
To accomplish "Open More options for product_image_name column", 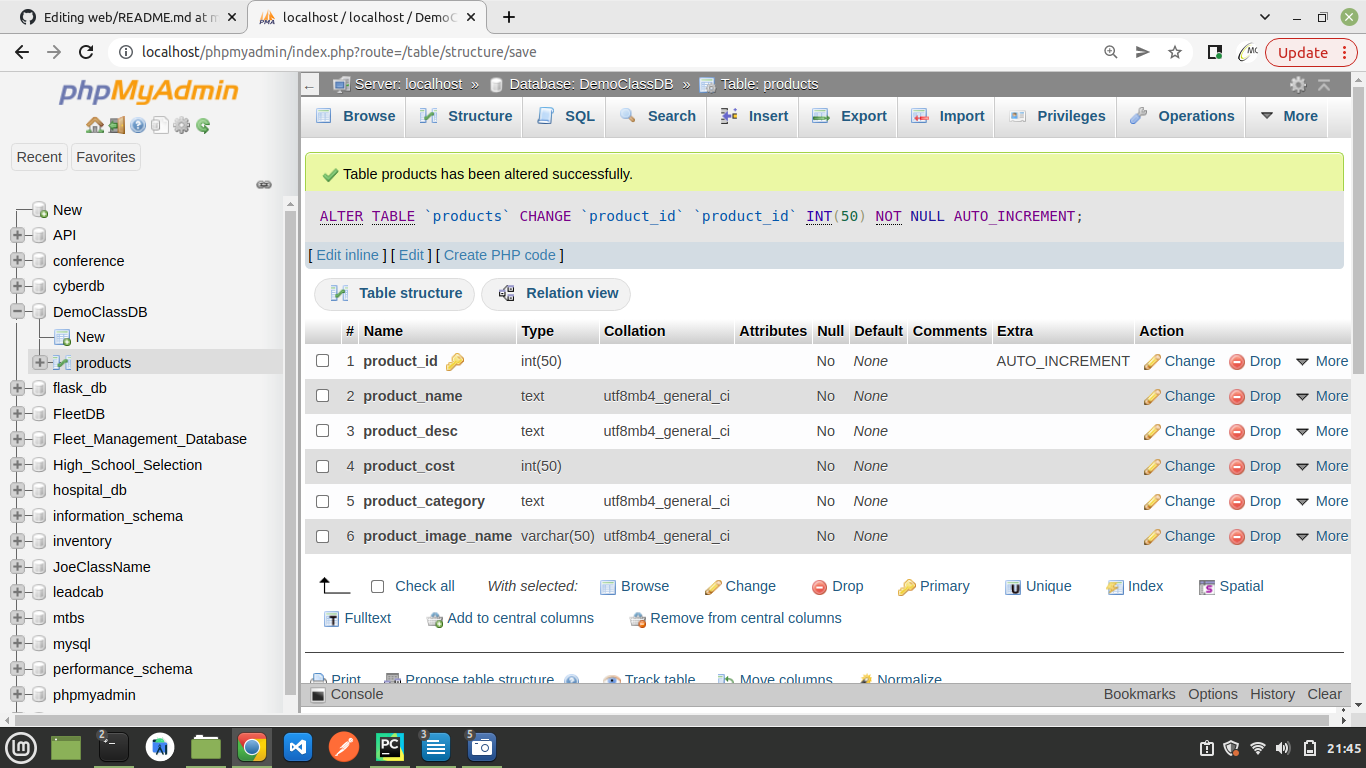I will point(1321,536).
